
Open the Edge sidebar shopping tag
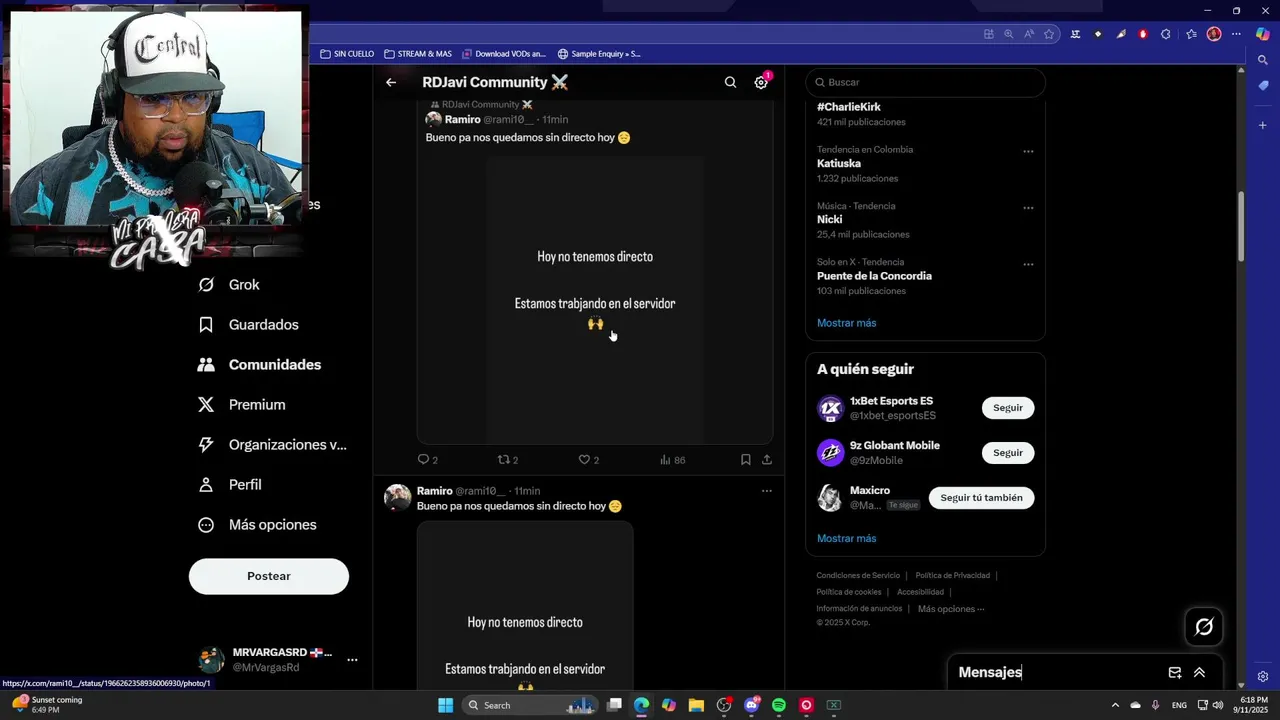pos(1263,87)
